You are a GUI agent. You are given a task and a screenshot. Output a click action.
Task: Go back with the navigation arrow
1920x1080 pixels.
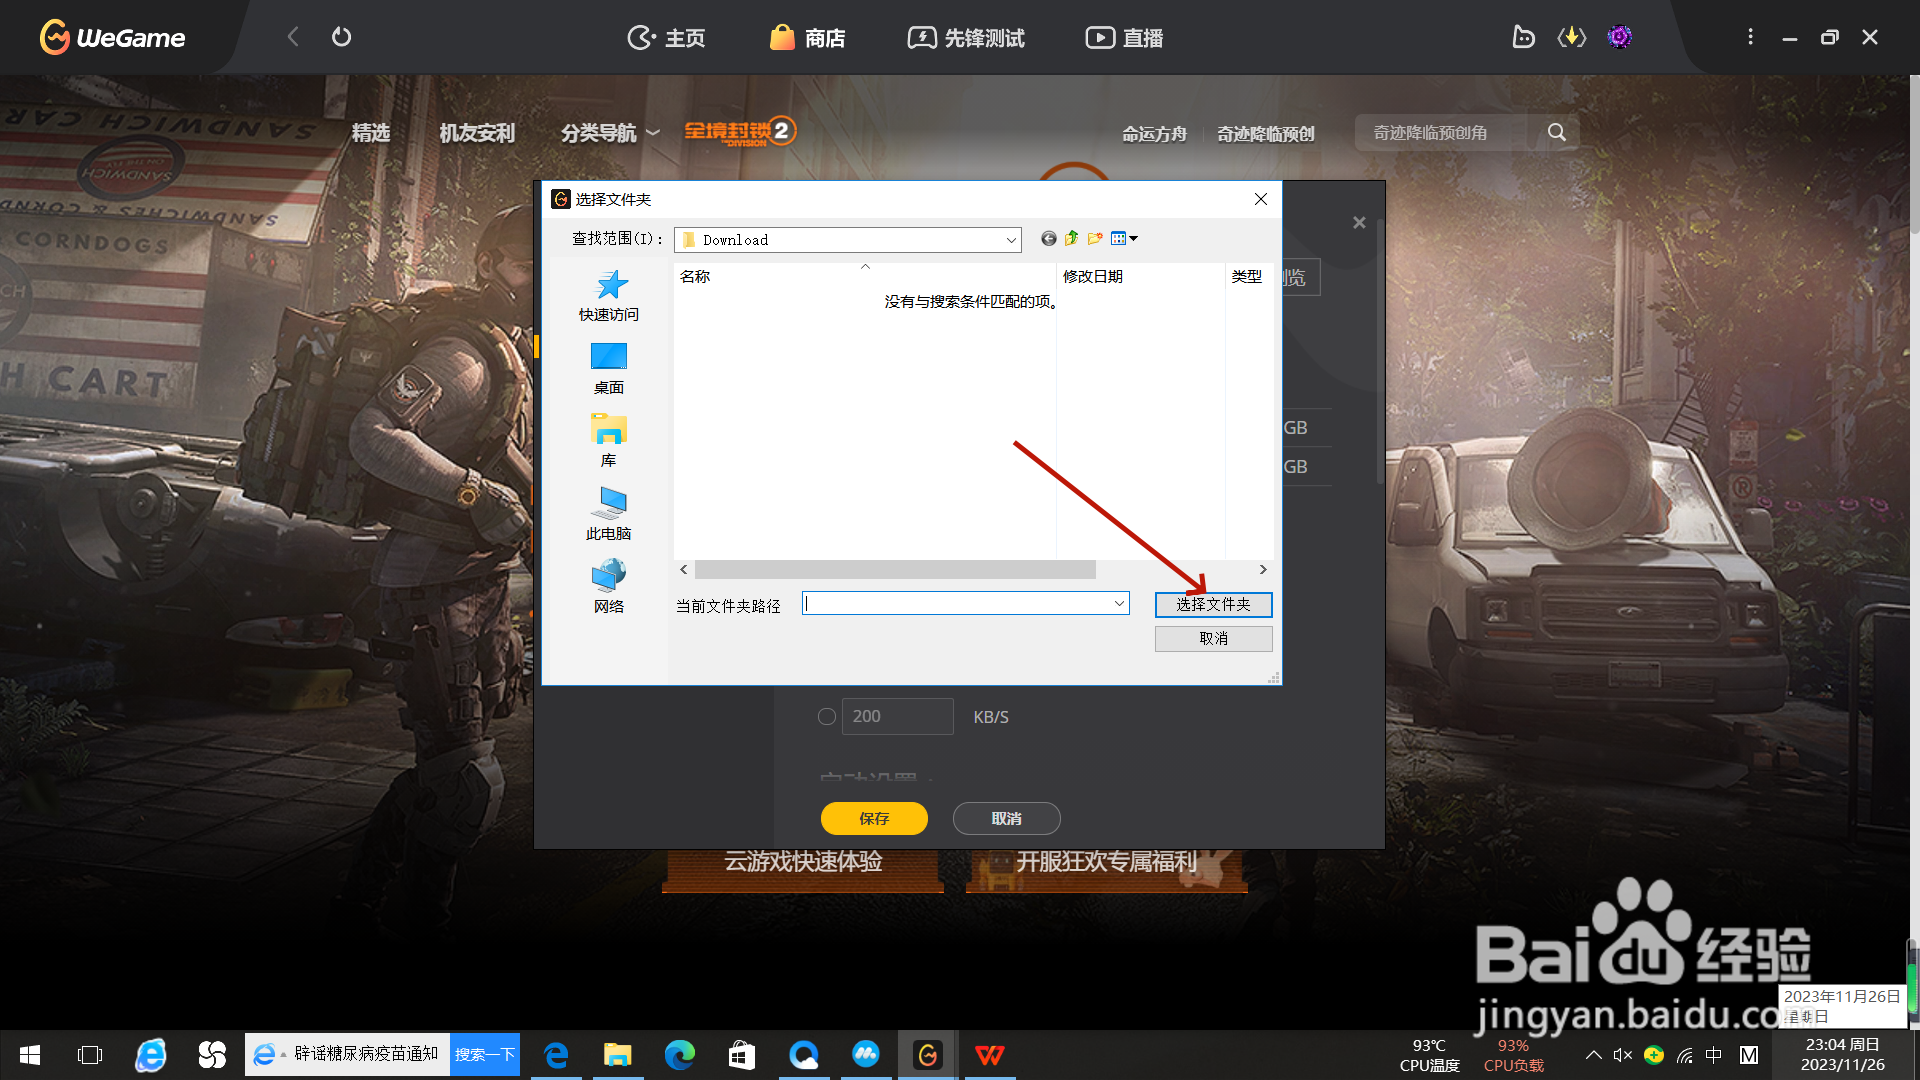293,37
